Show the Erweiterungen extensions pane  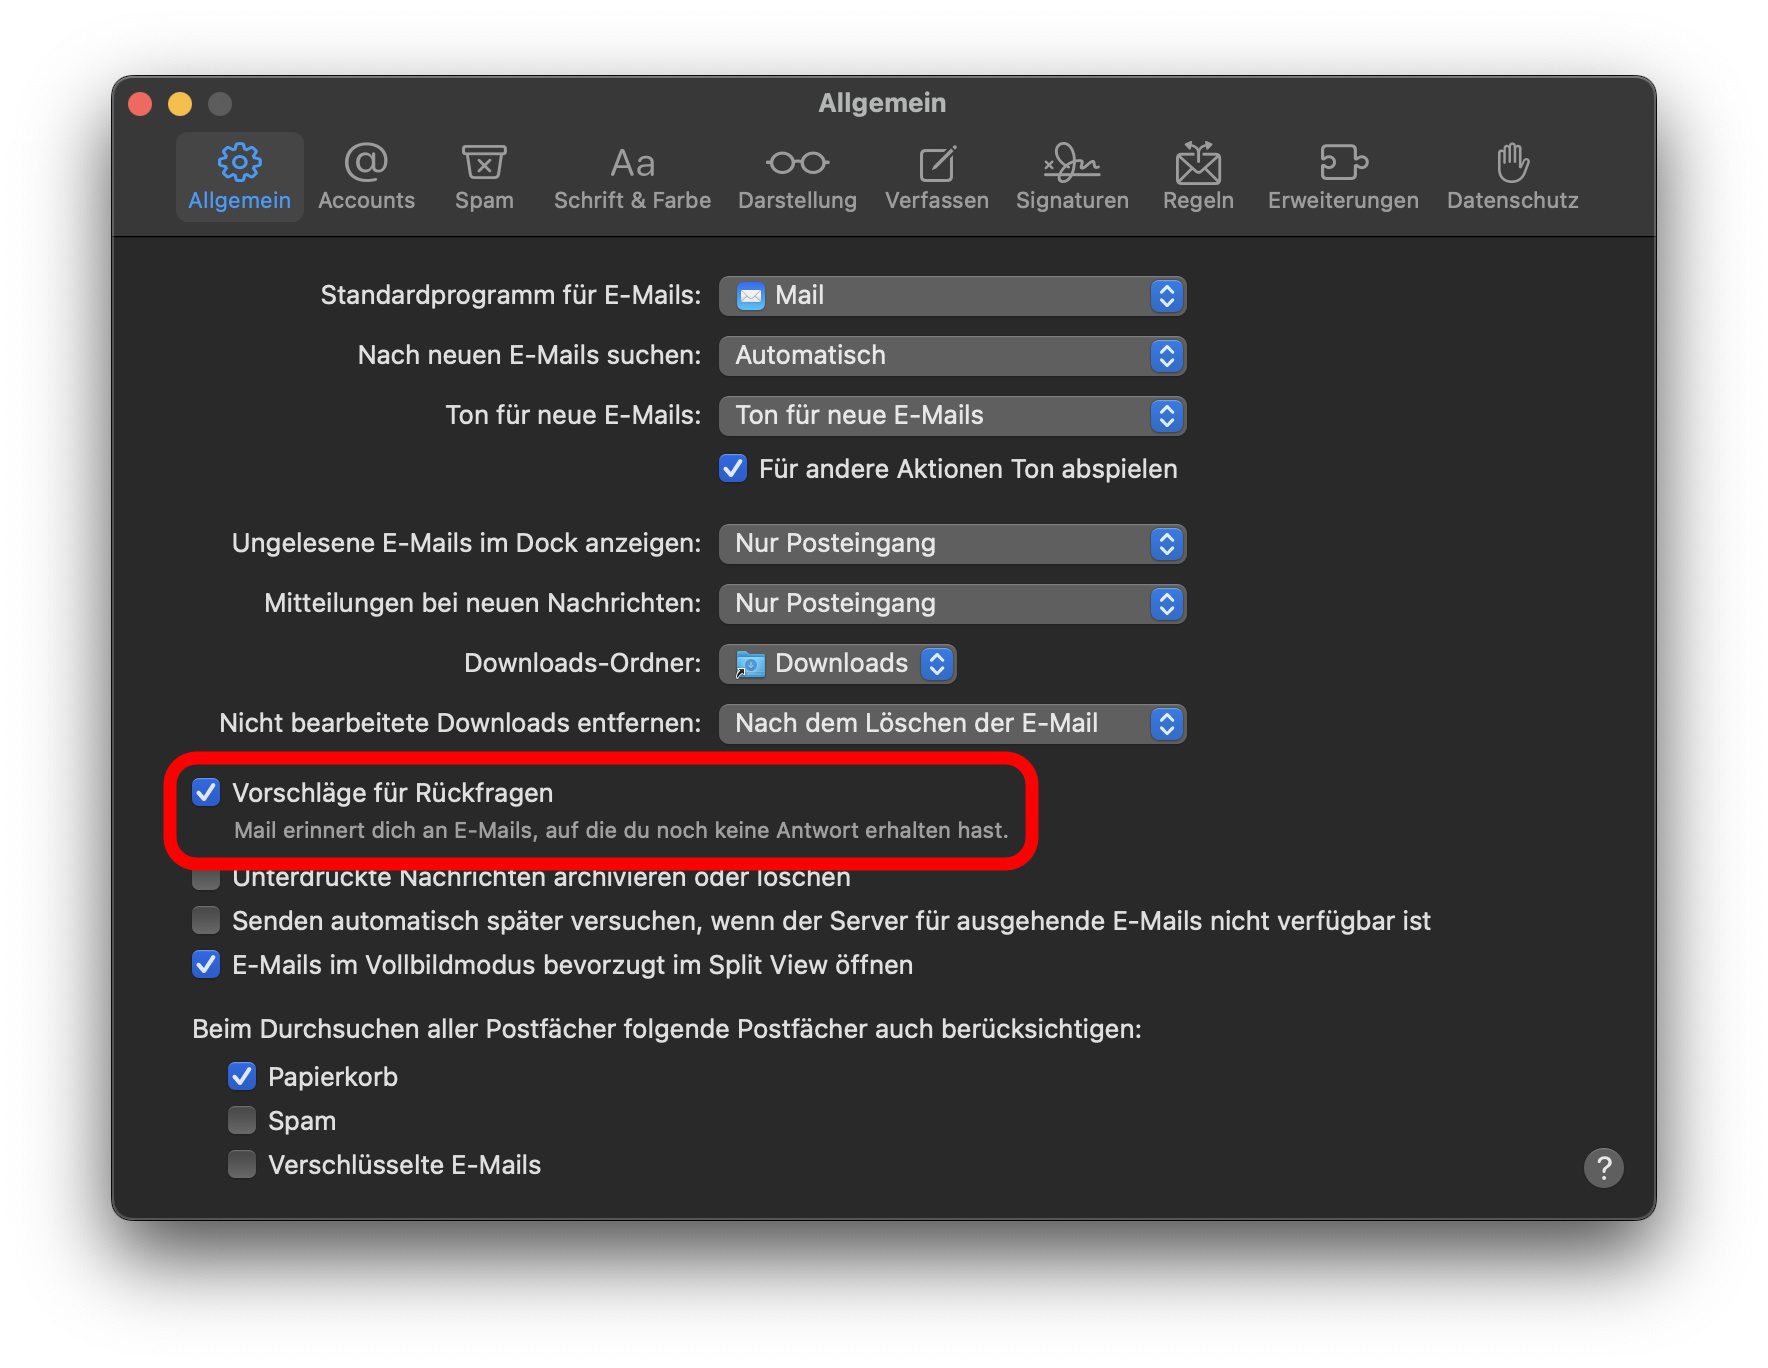1343,177
